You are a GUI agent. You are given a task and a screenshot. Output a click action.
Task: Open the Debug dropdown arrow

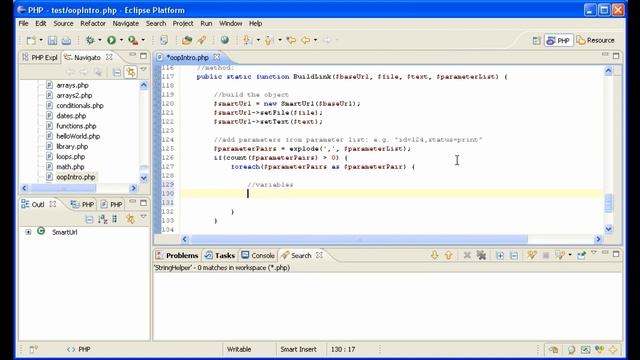[100, 40]
